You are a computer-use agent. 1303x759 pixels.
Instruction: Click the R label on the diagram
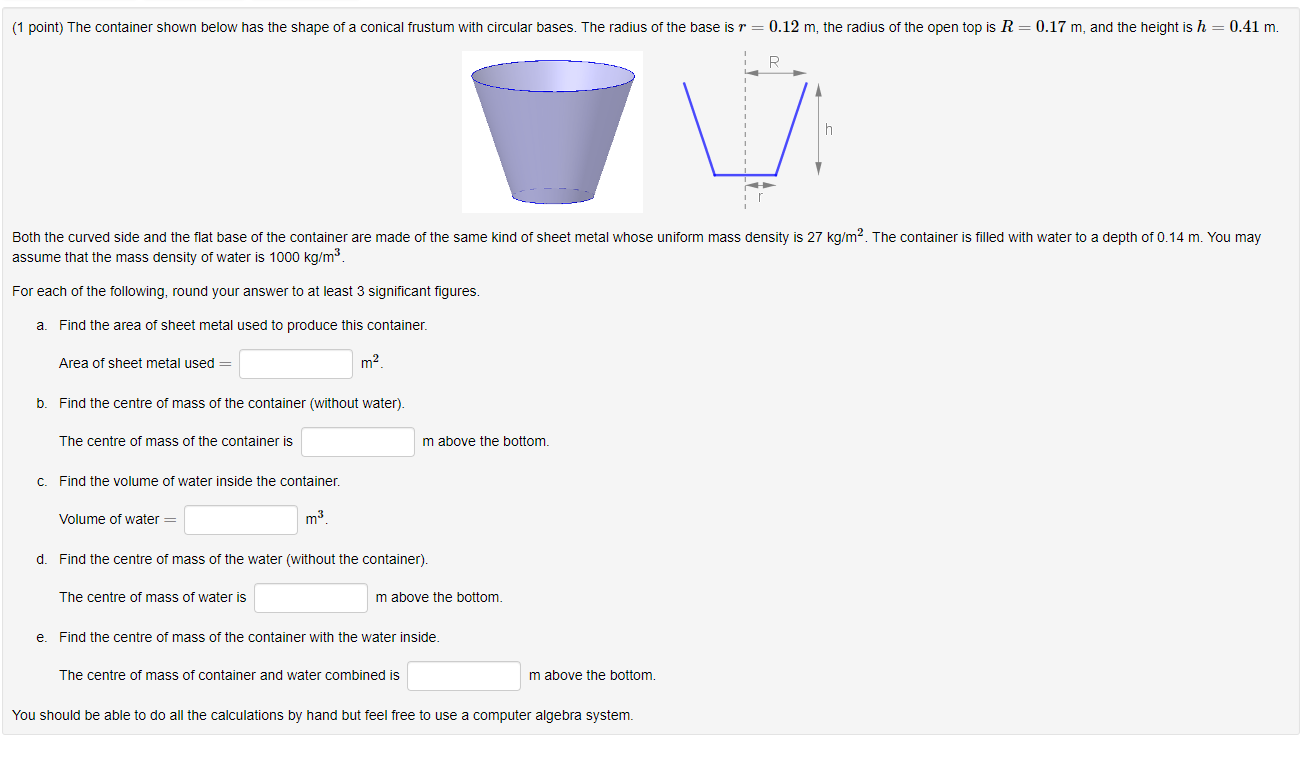[773, 62]
